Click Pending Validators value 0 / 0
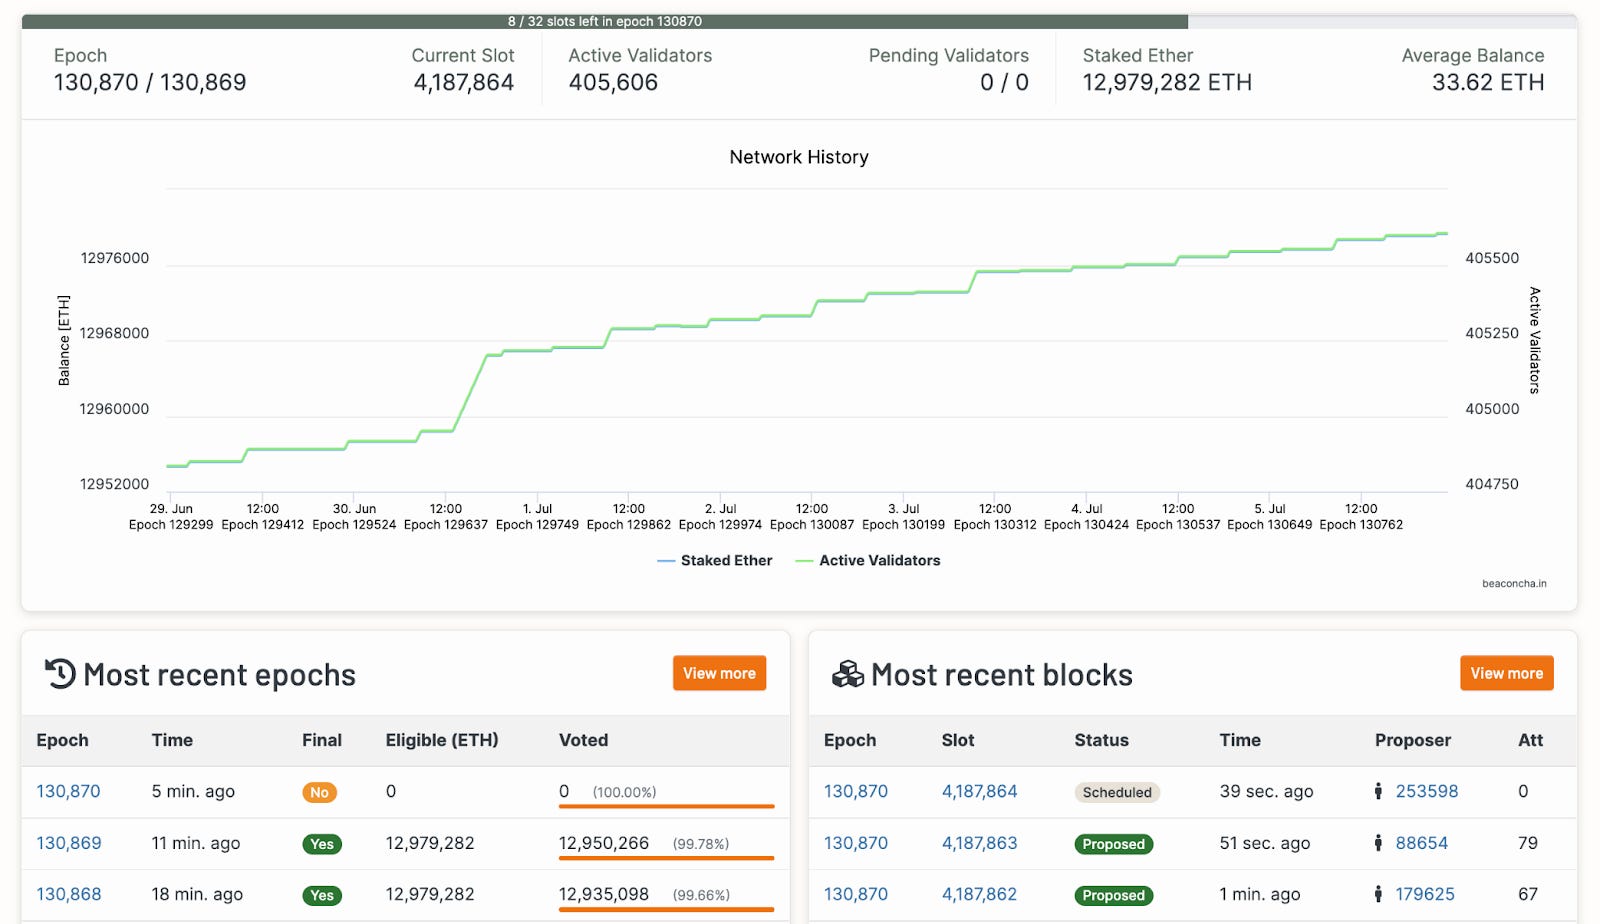1600x924 pixels. click(1004, 83)
